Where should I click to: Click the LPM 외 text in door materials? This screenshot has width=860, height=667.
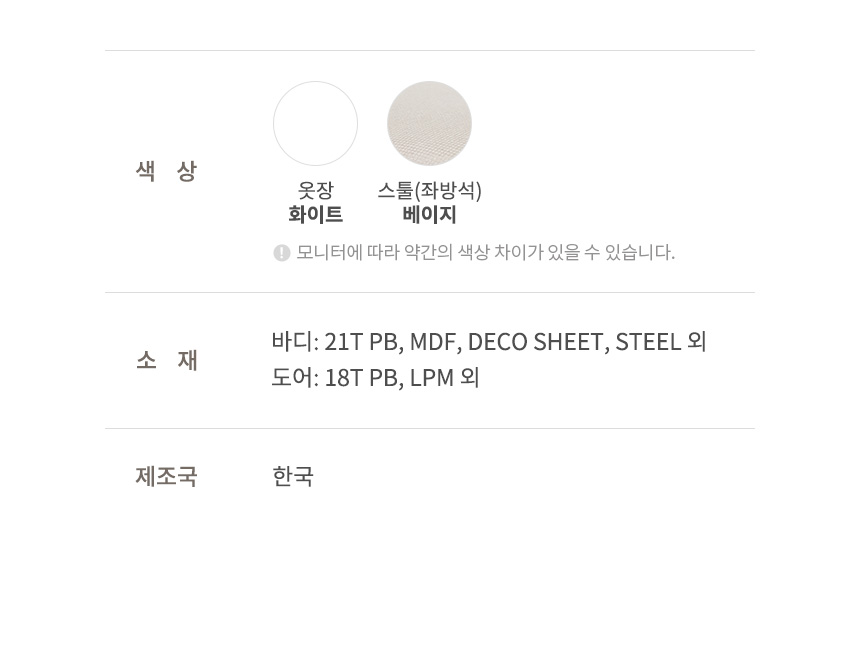445,377
